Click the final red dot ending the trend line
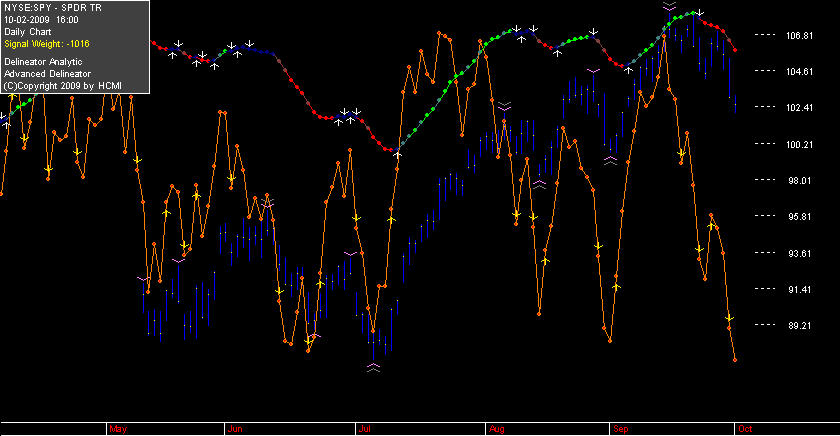The height and width of the screenshot is (436, 840). pyautogui.click(x=735, y=50)
